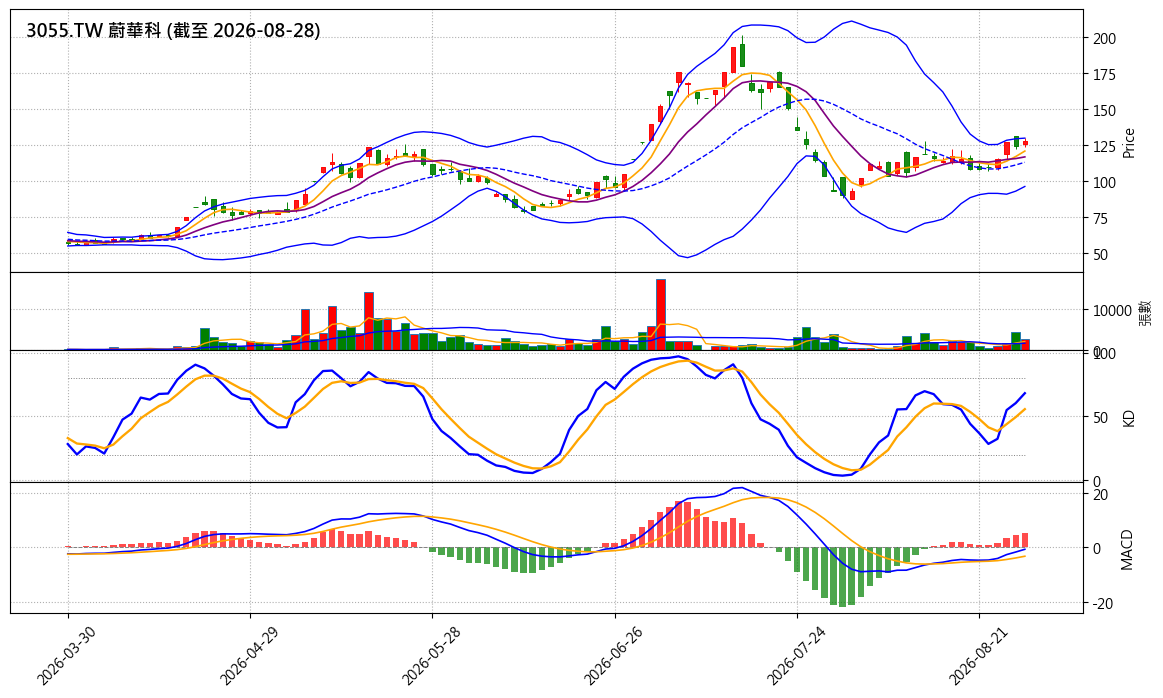Screen dimensions: 1163x698
Task: Click the 75 tick on the Price axis
Action: point(1099,219)
